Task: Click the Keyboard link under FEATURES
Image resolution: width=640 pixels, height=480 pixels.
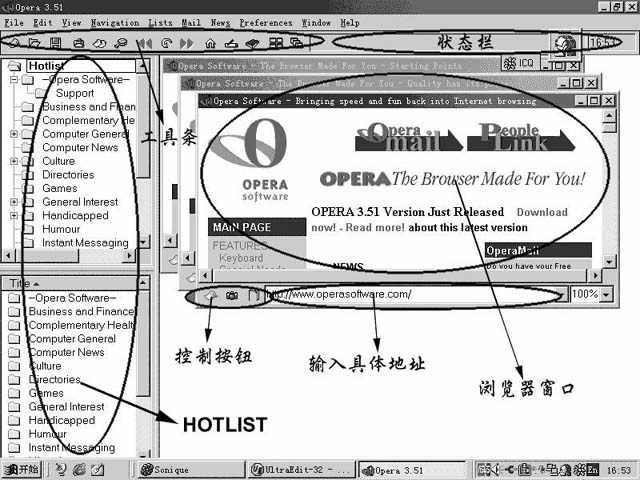Action: 241,258
